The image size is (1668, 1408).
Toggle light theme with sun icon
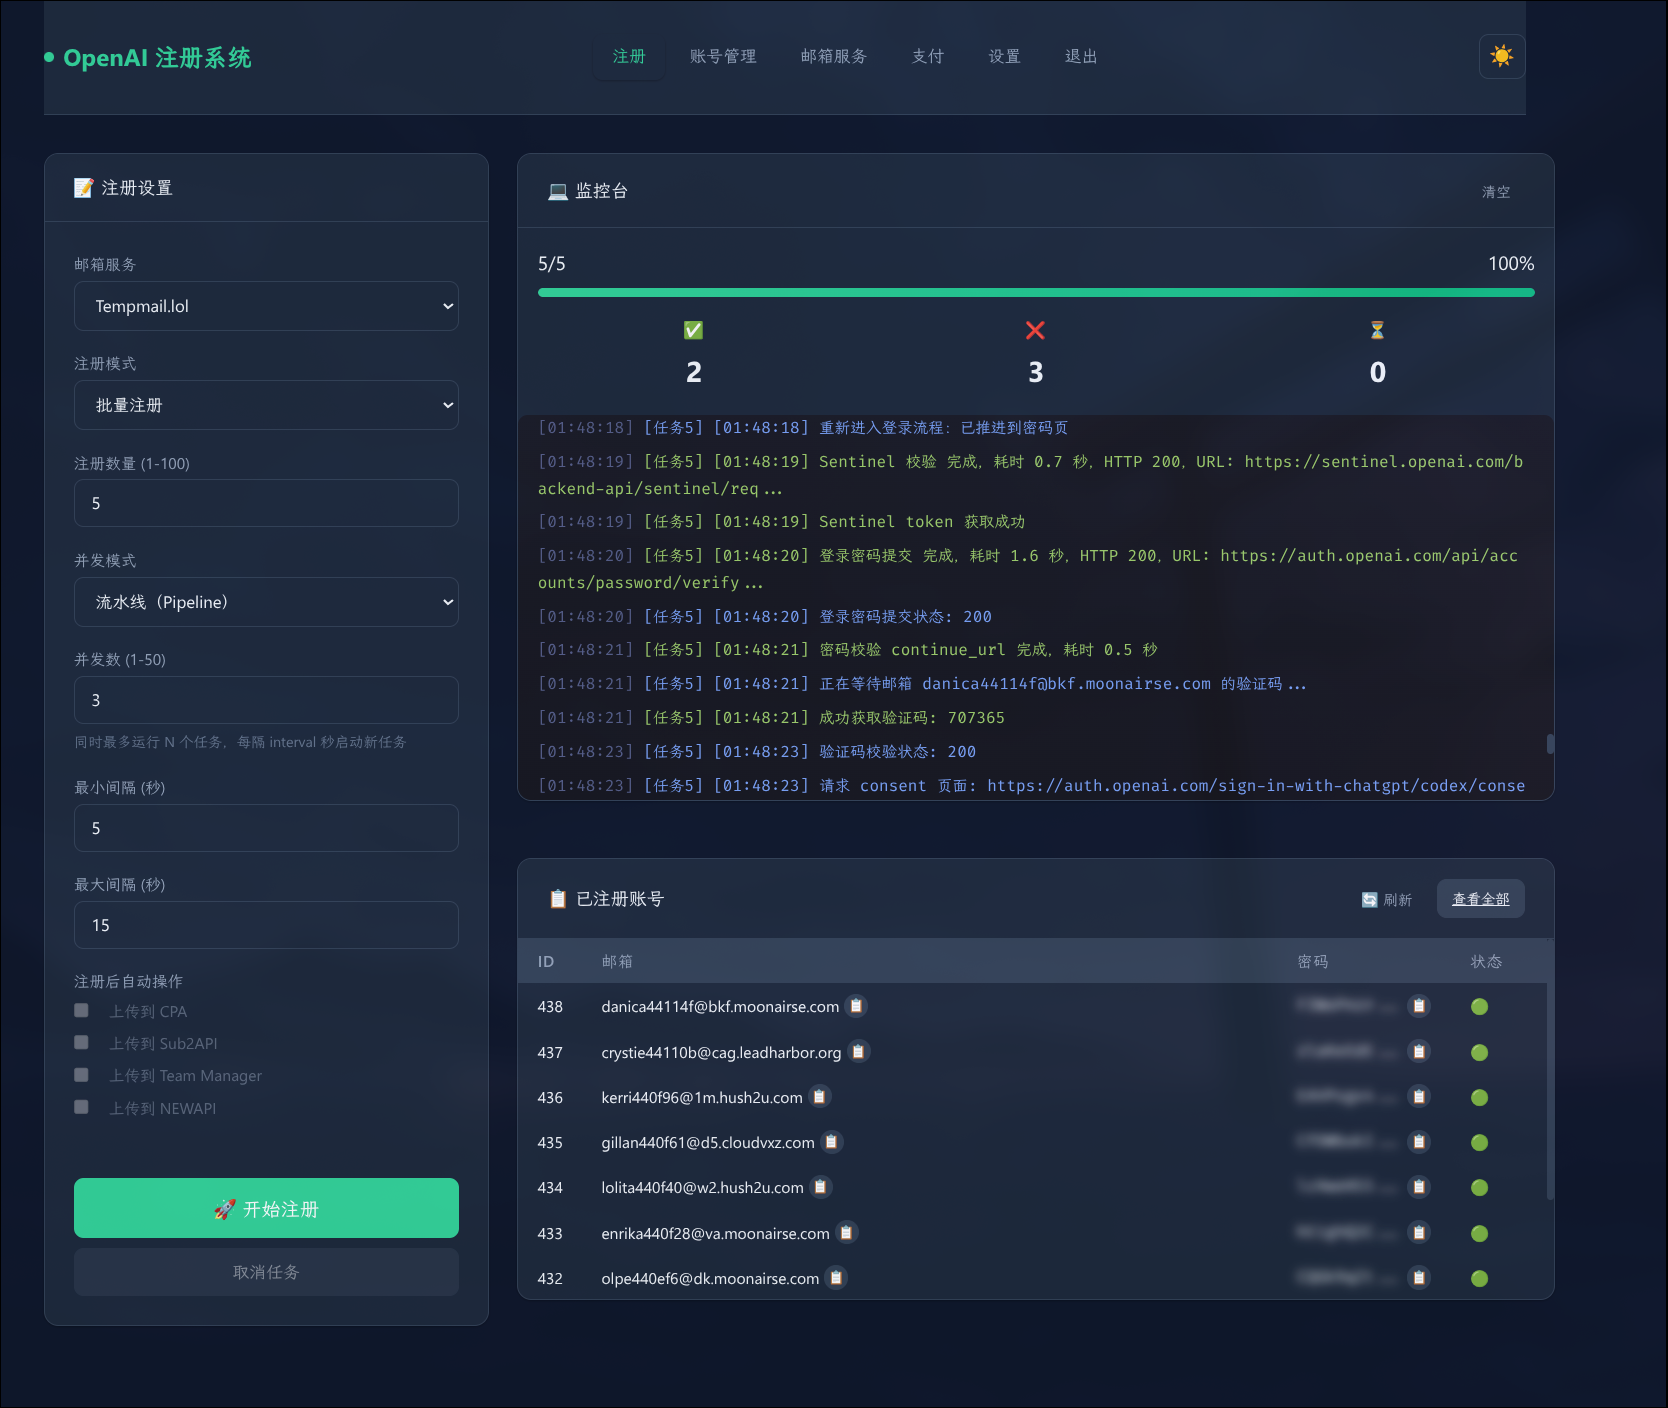point(1501,56)
